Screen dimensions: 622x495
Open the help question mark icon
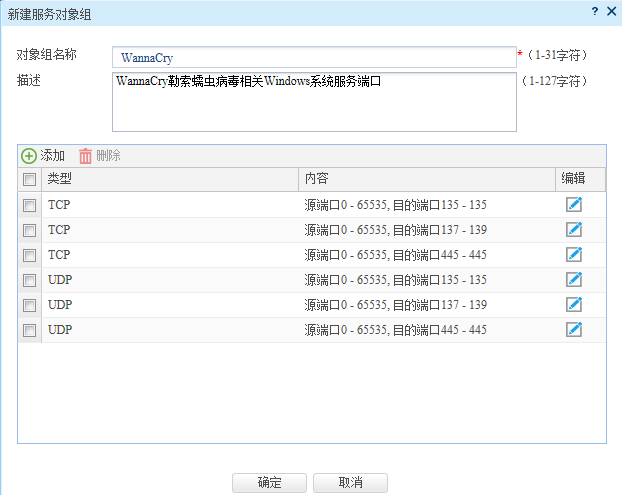(595, 11)
